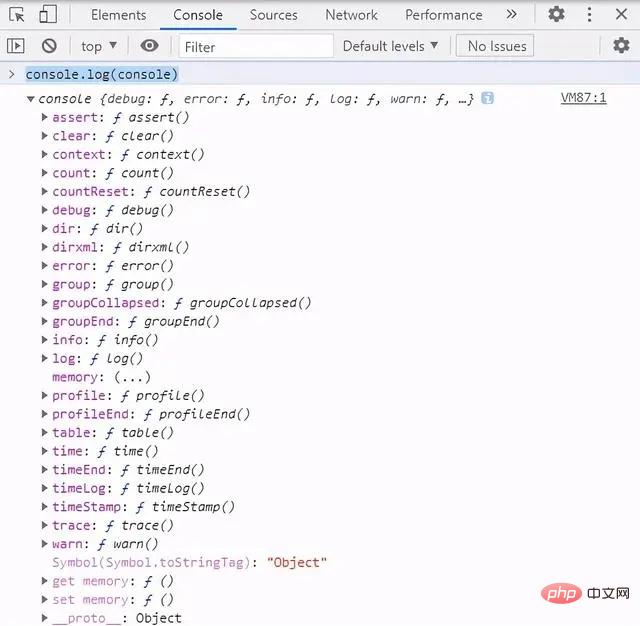This screenshot has height=626, width=640.
Task: Click the No Issues button
Action: (495, 46)
